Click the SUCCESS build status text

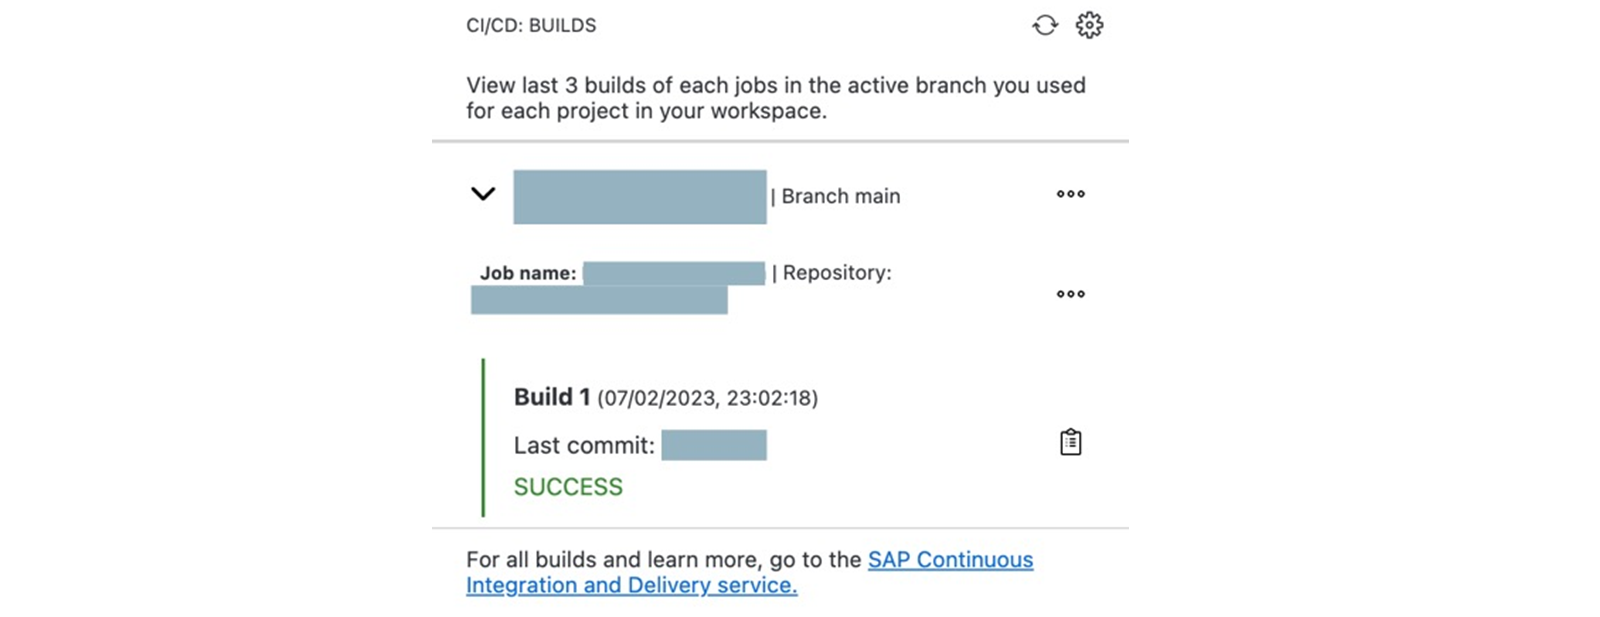tap(568, 487)
